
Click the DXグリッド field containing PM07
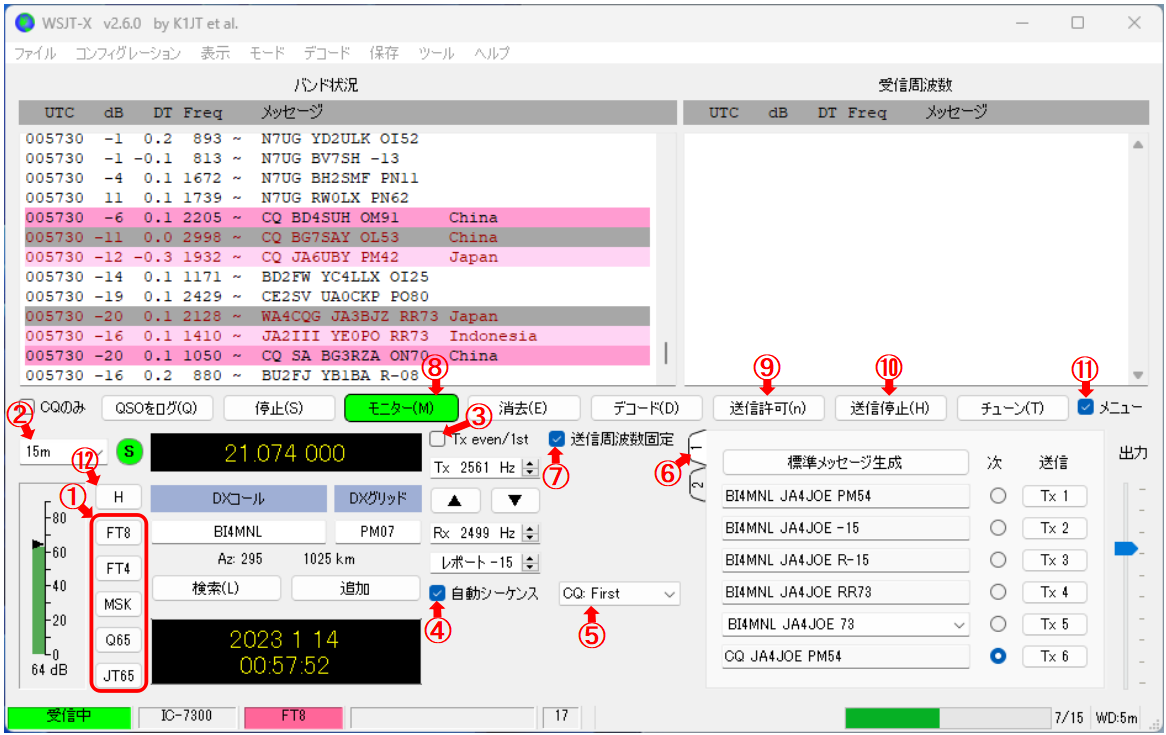tap(378, 532)
